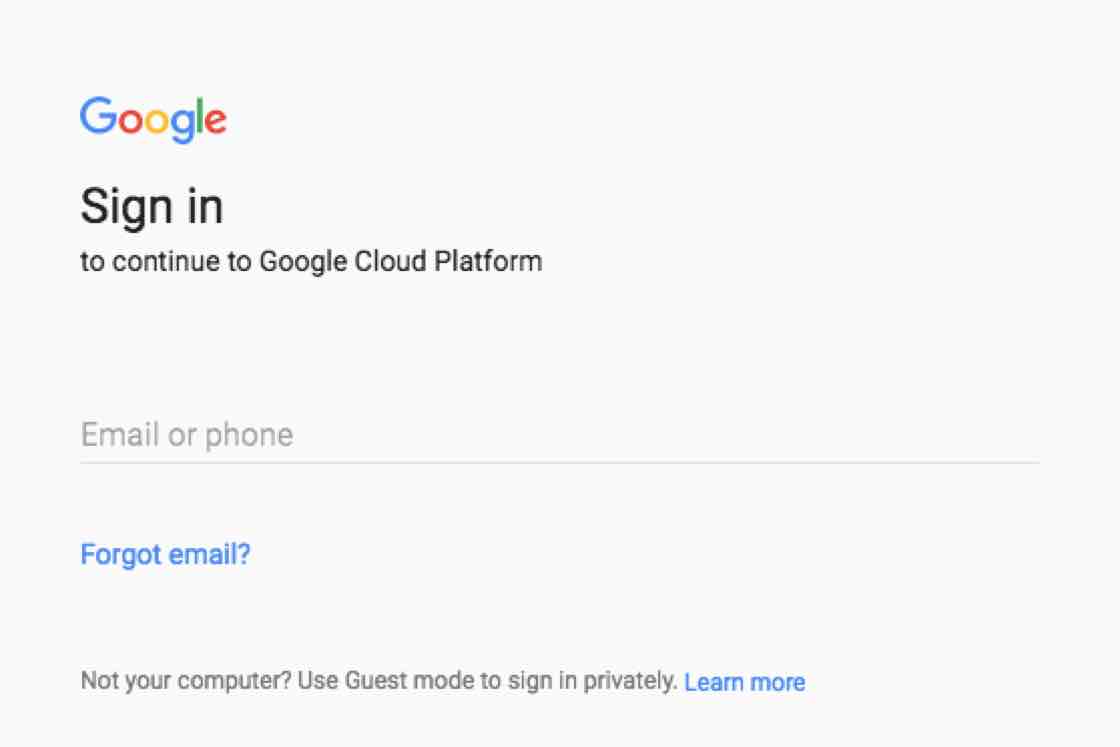The image size is (1120, 747).
Task: Click the words "Guest mode" in the notice
Action: click(x=390, y=682)
